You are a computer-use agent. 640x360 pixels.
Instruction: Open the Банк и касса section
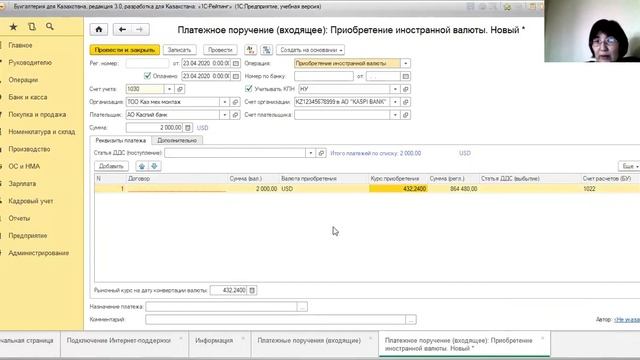pyautogui.click(x=28, y=97)
